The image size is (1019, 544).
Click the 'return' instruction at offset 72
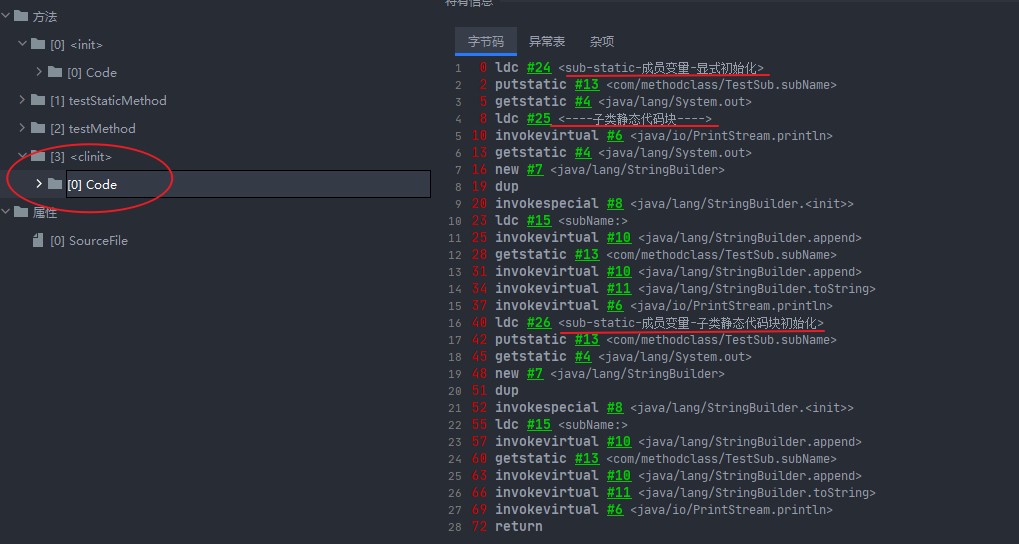[518, 526]
